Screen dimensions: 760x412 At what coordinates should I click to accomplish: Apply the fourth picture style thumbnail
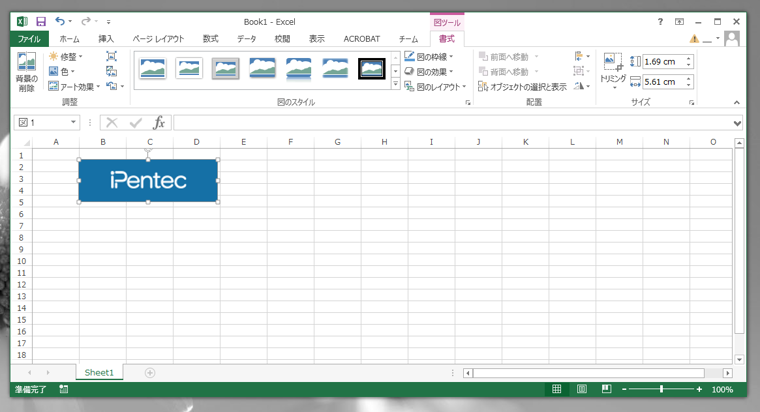[262, 68]
